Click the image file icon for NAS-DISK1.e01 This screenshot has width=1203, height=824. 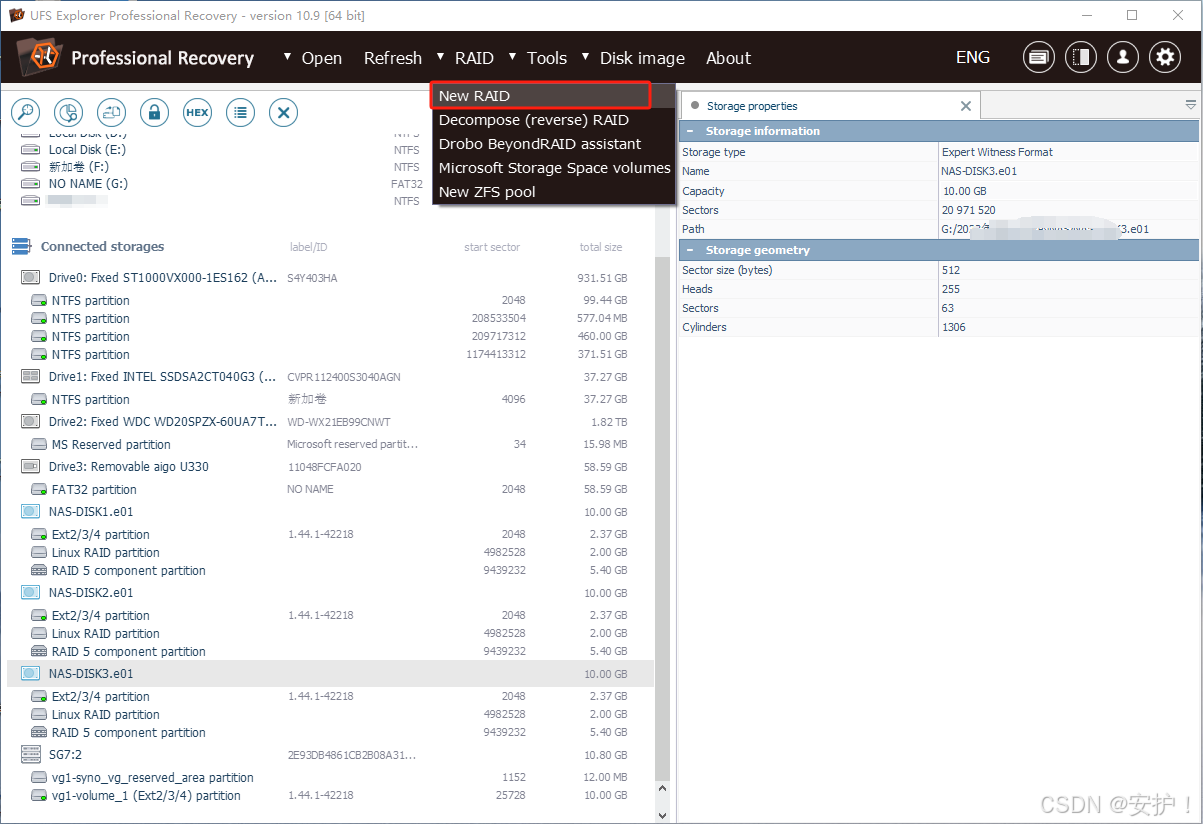[x=31, y=512]
